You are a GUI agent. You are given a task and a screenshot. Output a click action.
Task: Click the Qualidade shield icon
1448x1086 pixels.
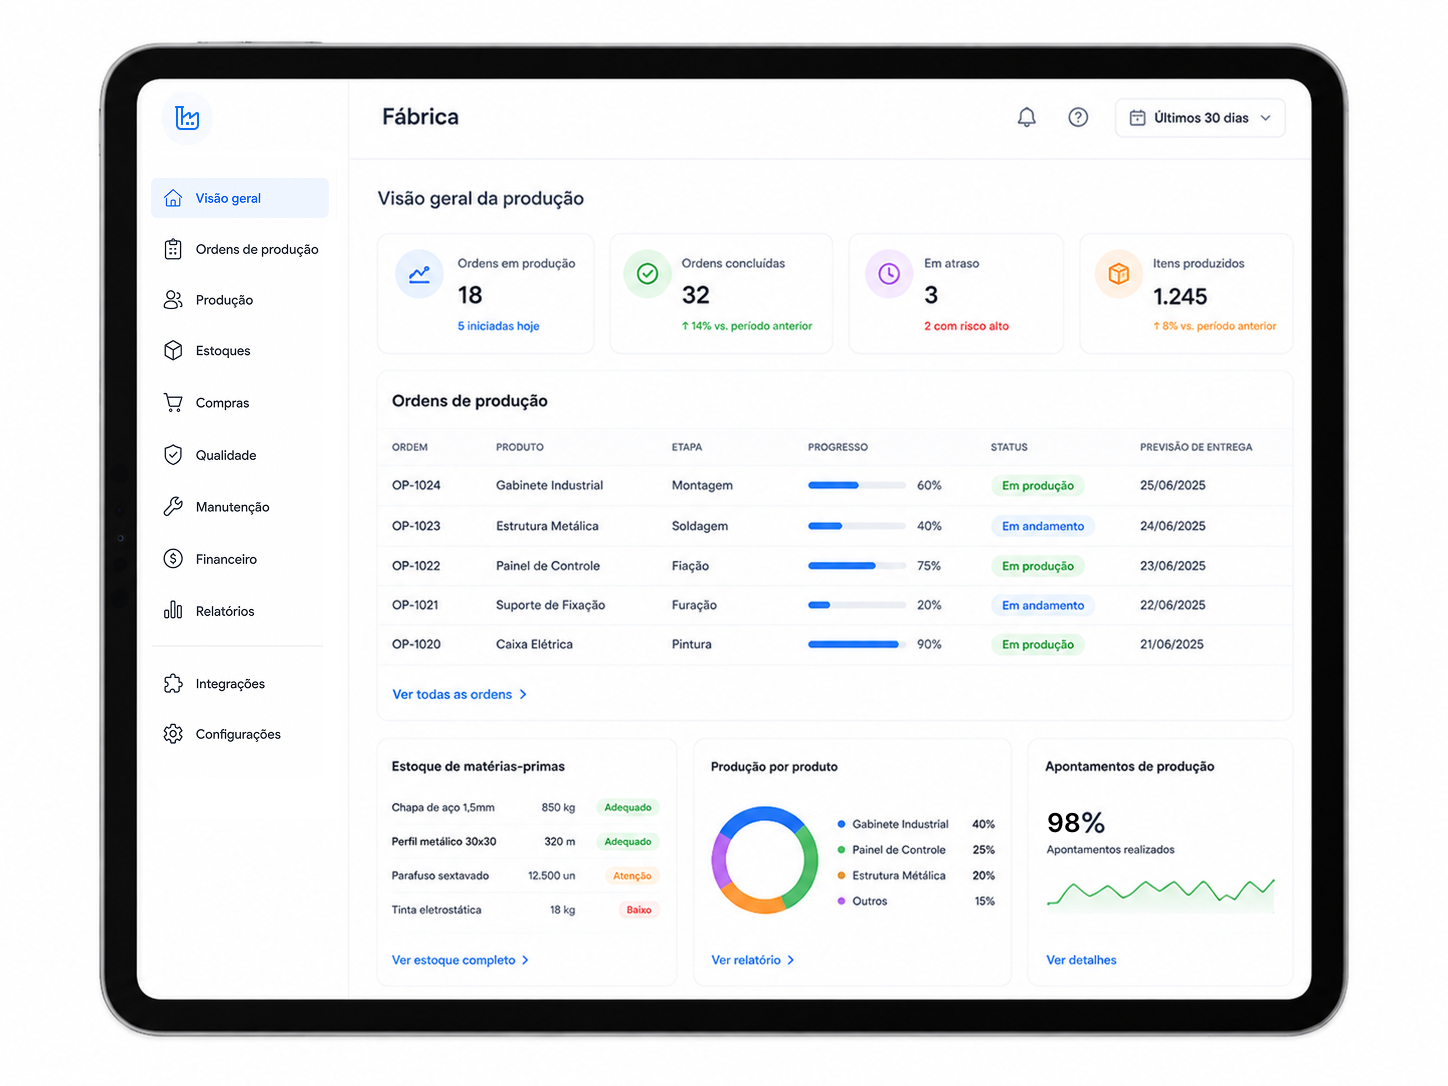tap(173, 455)
